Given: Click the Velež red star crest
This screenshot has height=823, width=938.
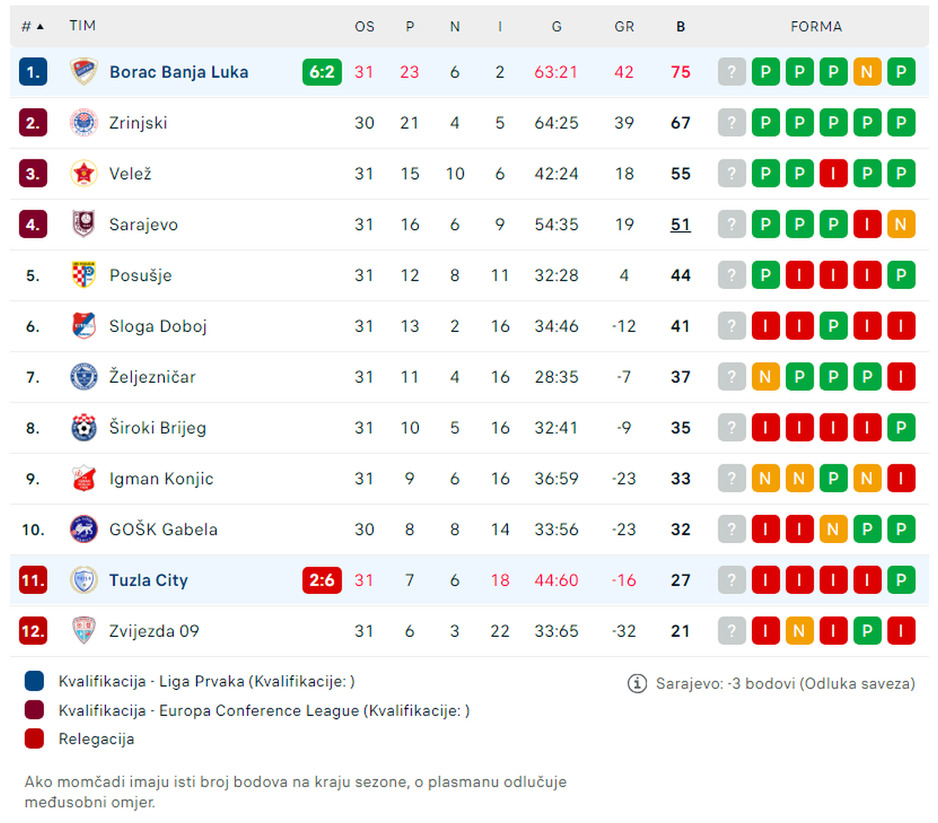Looking at the screenshot, I should pos(84,174).
